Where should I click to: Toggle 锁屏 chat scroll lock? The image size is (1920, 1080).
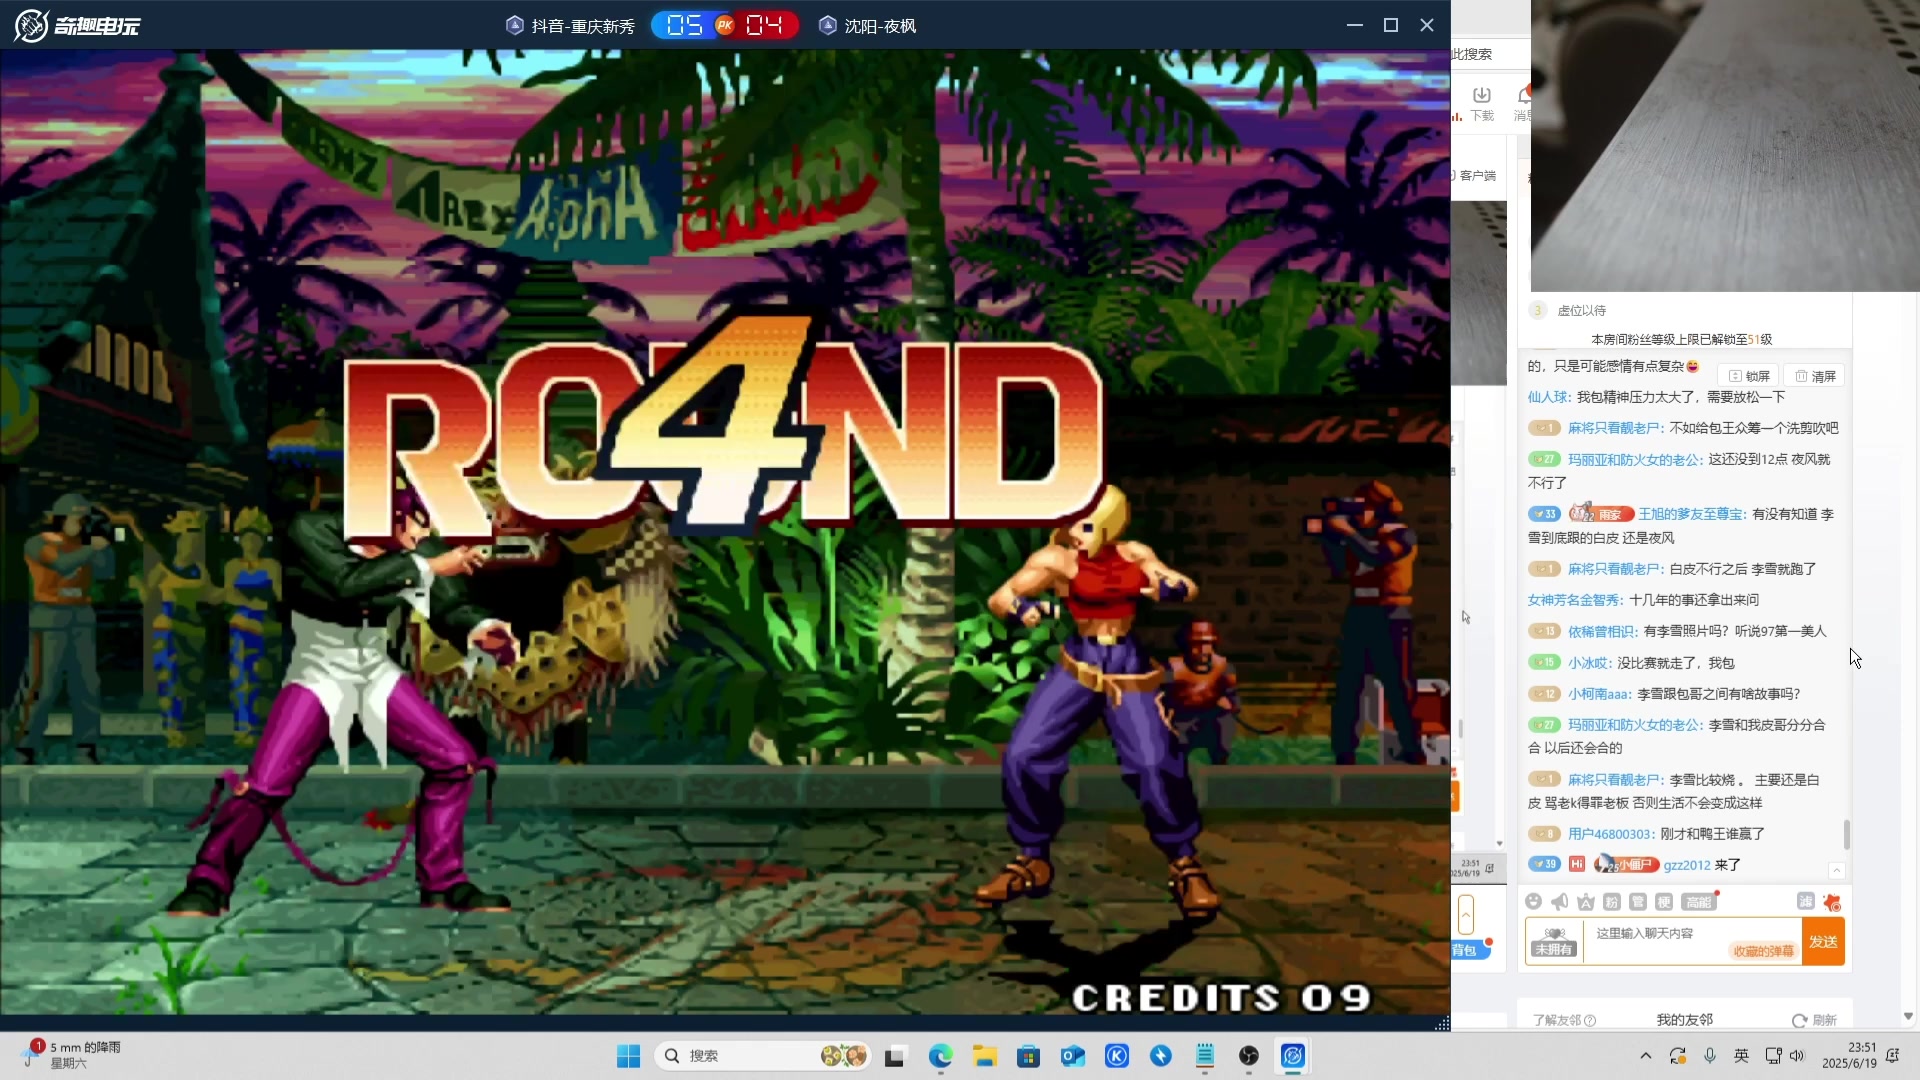click(1749, 376)
